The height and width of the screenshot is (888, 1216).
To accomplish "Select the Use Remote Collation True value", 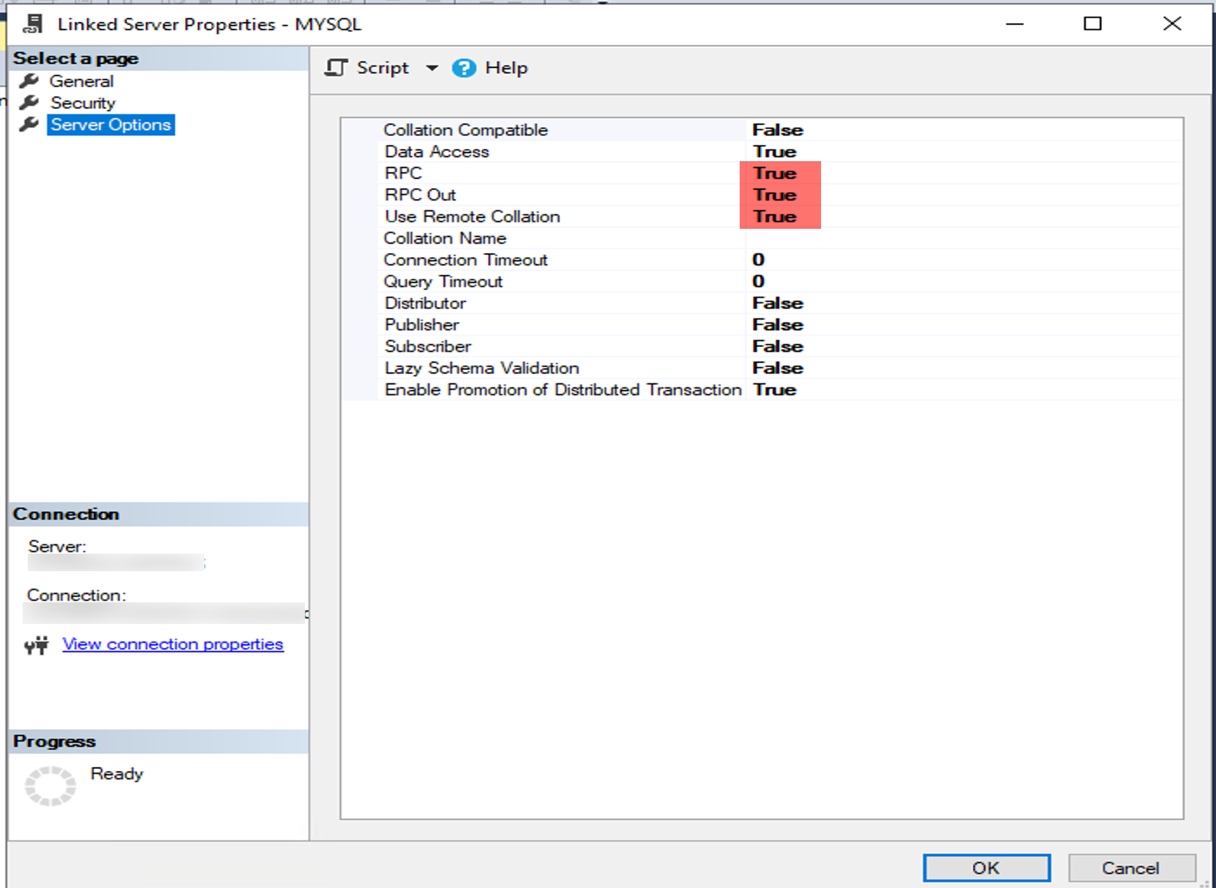I will click(775, 217).
